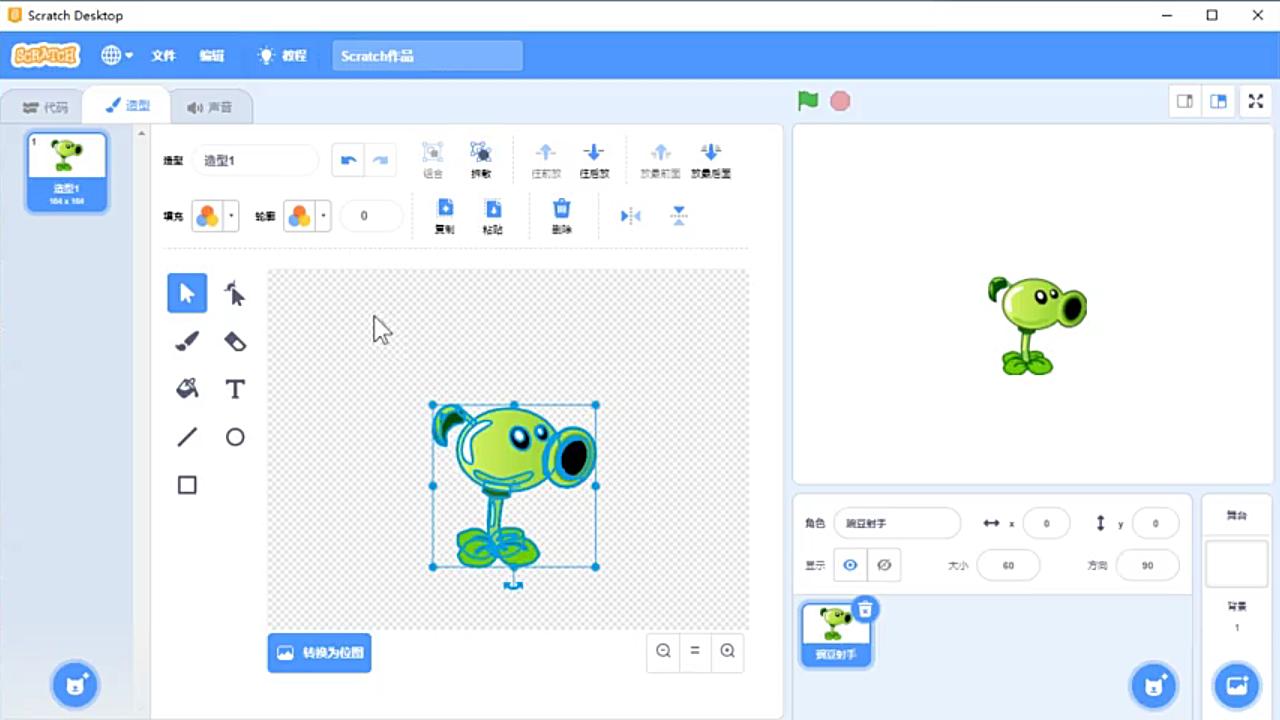The image size is (1280, 720).
Task: Open the choose a costume button
Action: pos(76,685)
